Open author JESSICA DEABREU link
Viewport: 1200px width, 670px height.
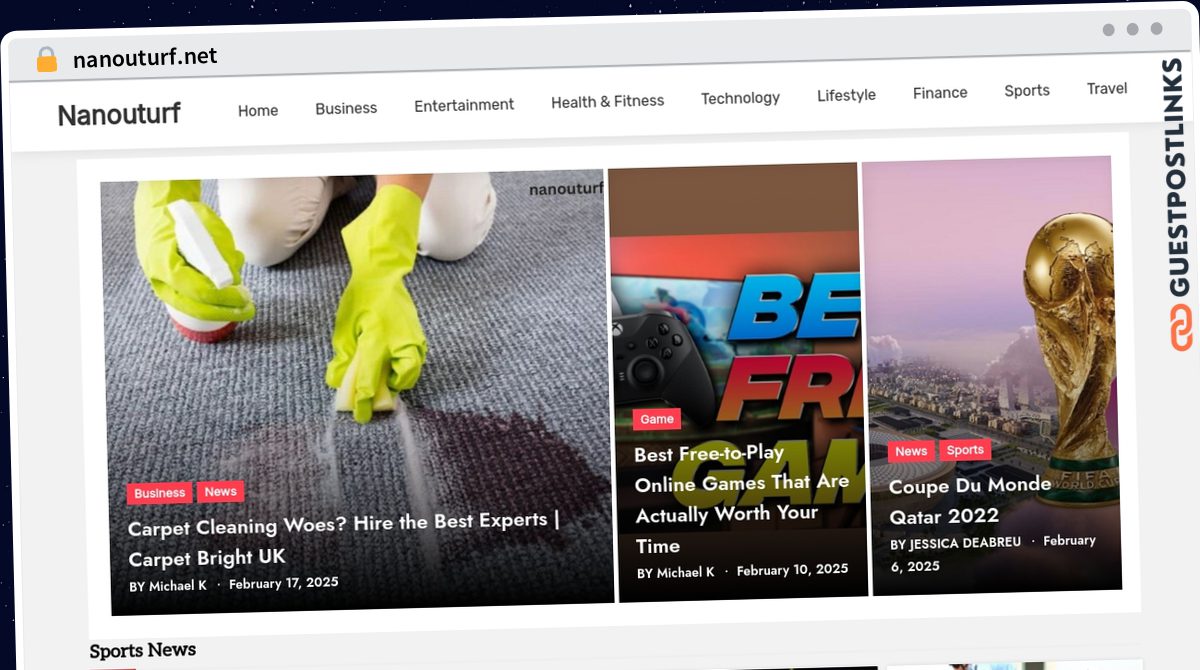click(965, 543)
